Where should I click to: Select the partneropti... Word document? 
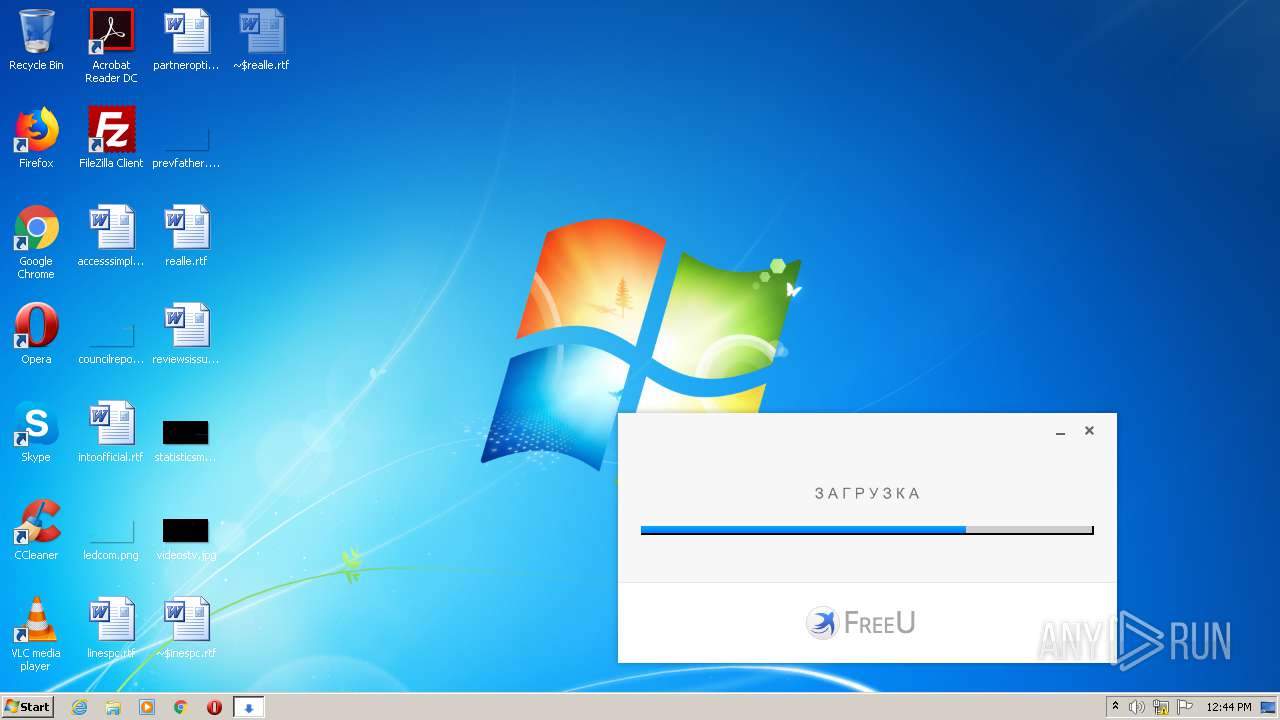(186, 40)
